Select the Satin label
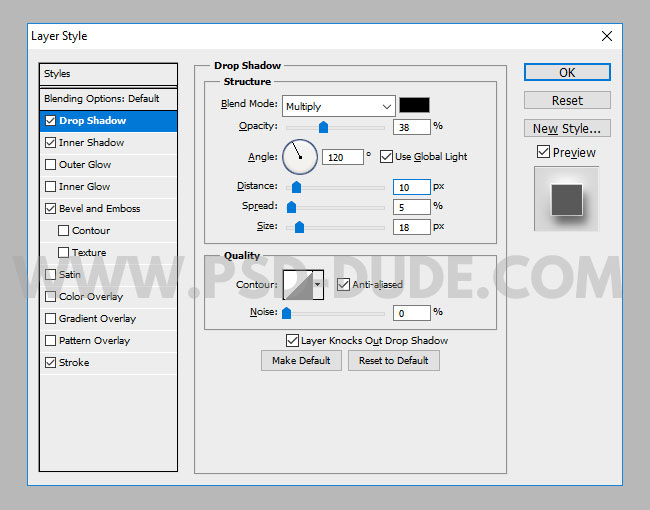 click(70, 274)
